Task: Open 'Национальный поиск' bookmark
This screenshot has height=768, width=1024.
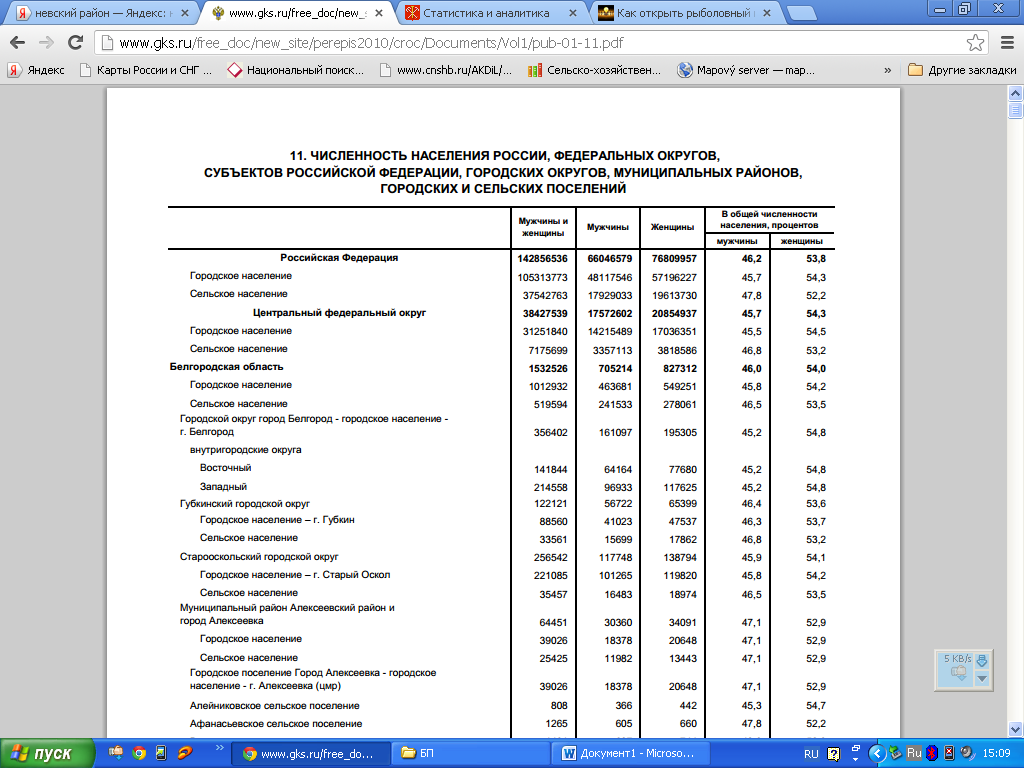Action: pos(296,70)
